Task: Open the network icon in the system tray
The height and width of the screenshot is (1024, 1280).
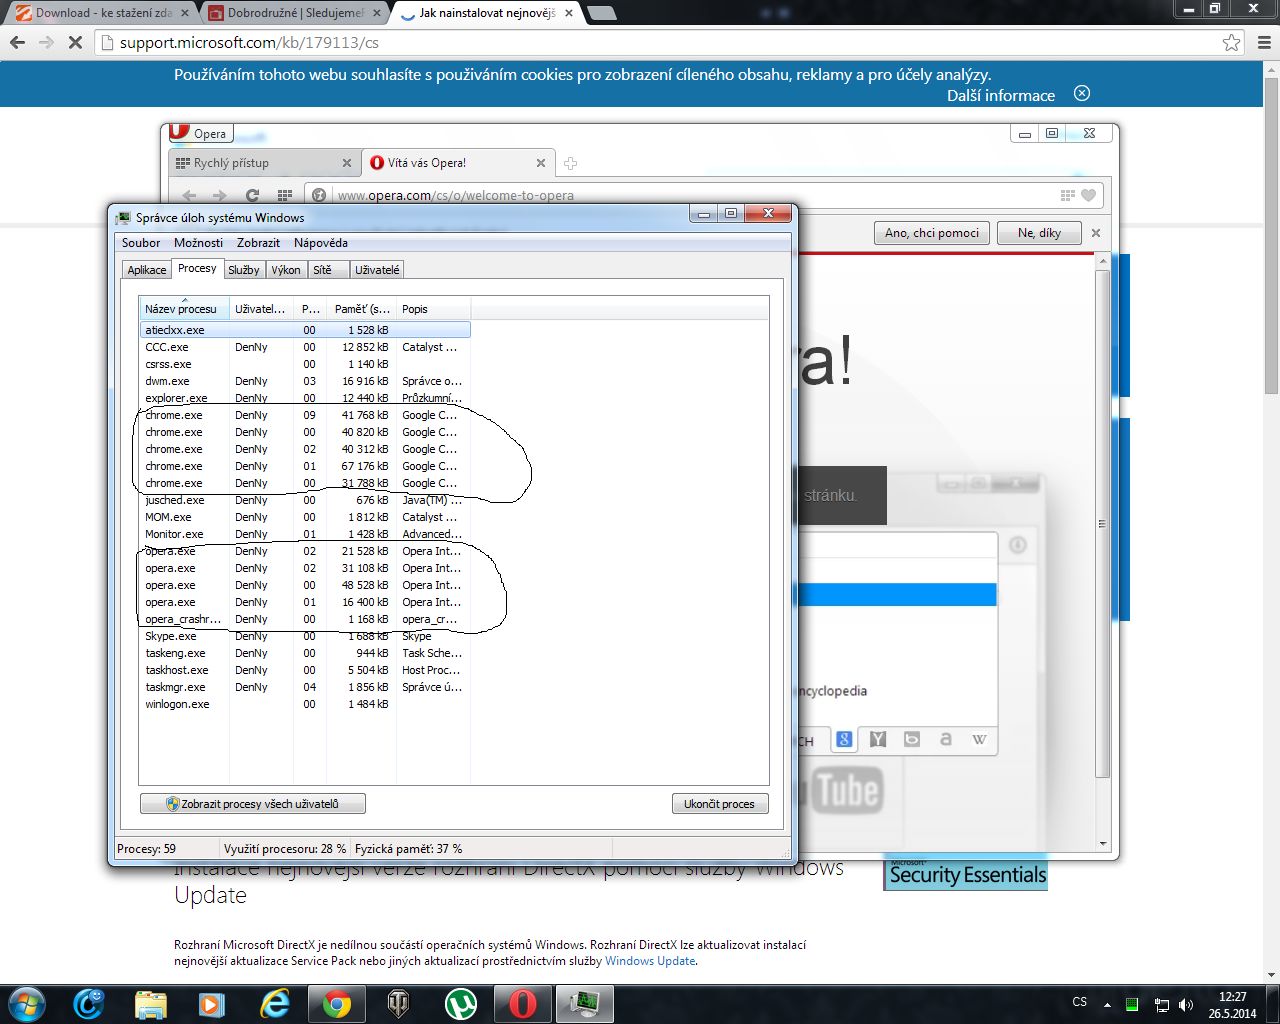Action: [1161, 1005]
